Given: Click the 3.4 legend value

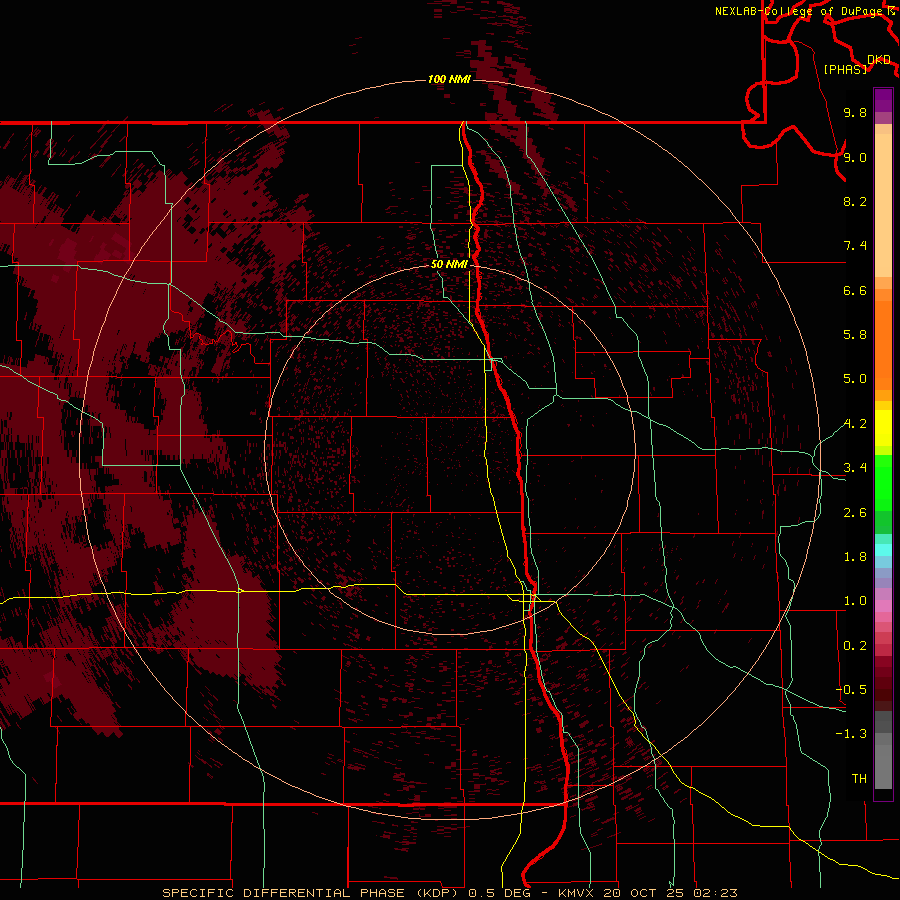Looking at the screenshot, I should 855,468.
